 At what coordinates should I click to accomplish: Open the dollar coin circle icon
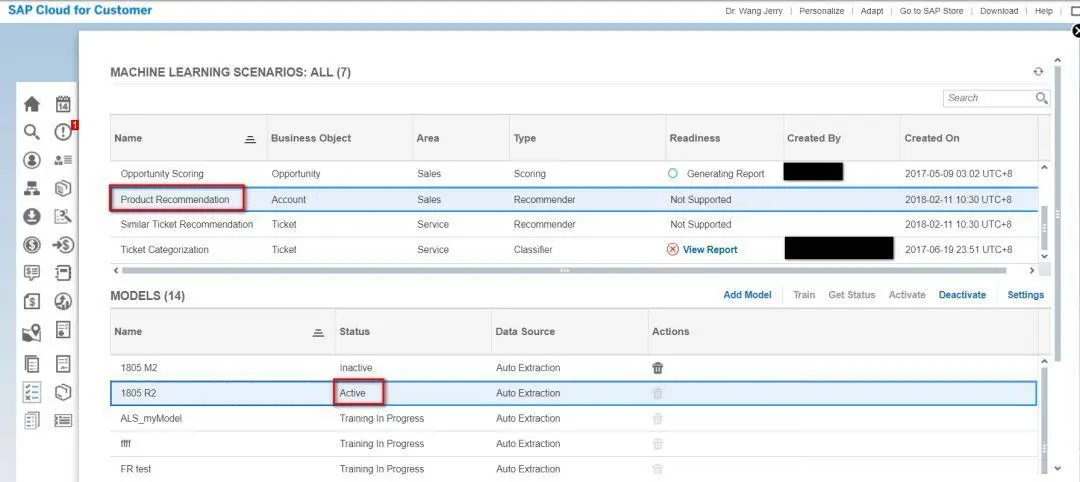coord(32,245)
